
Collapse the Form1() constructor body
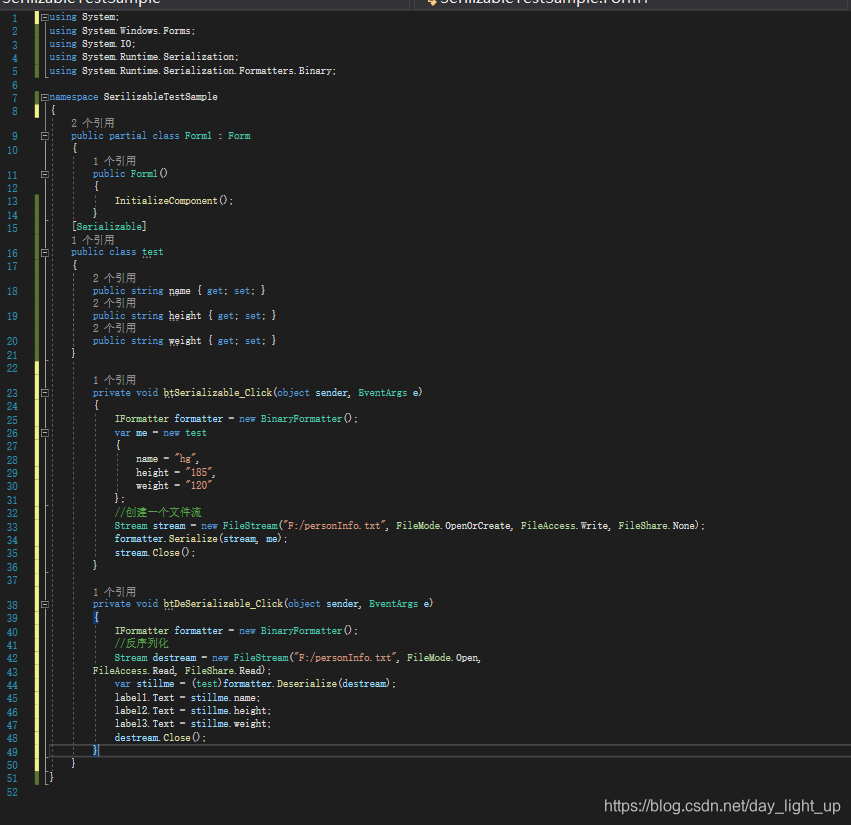[45, 174]
